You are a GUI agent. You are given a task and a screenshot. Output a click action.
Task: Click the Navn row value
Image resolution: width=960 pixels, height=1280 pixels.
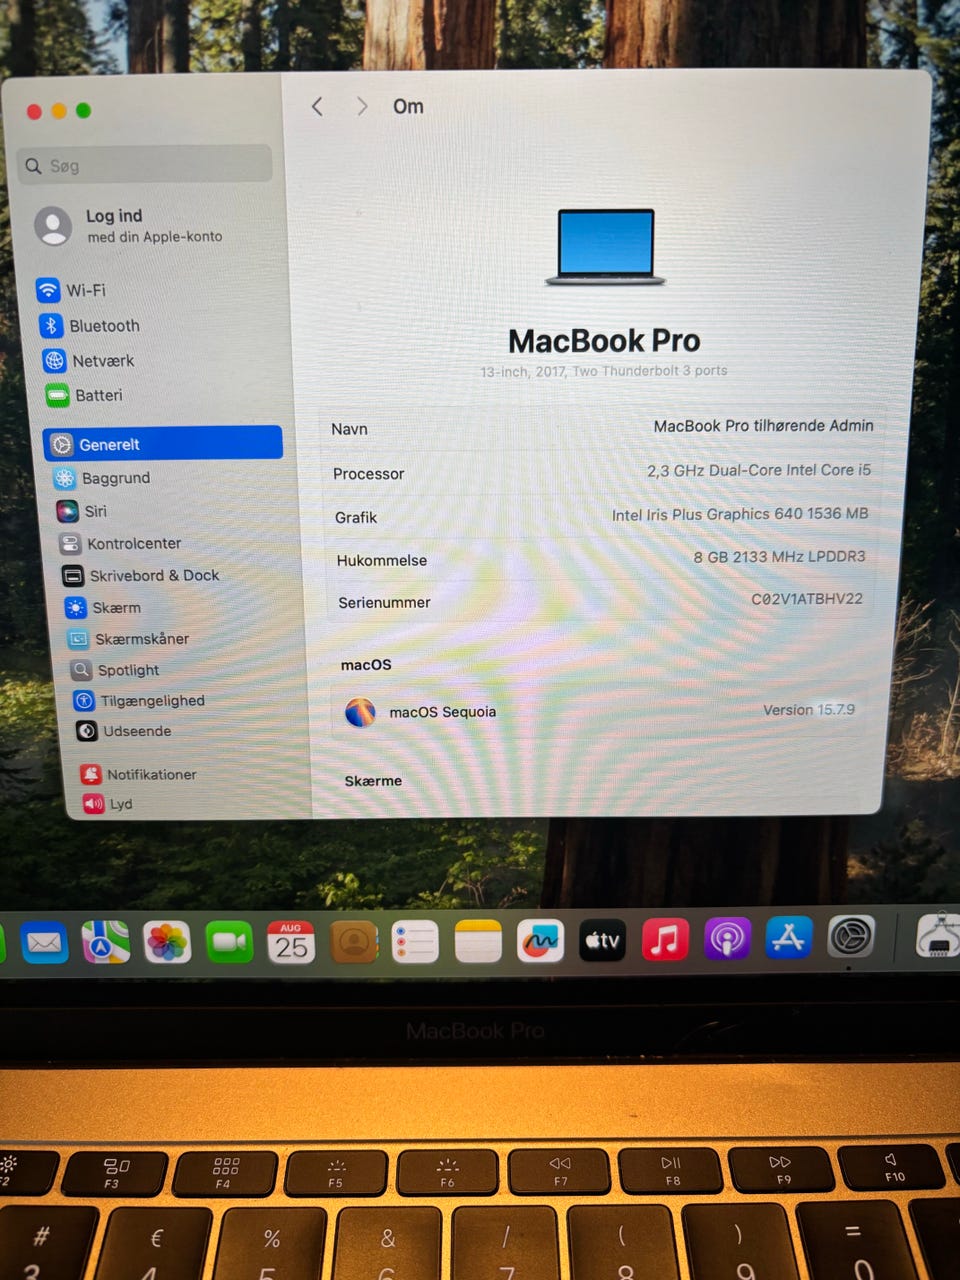click(x=763, y=426)
